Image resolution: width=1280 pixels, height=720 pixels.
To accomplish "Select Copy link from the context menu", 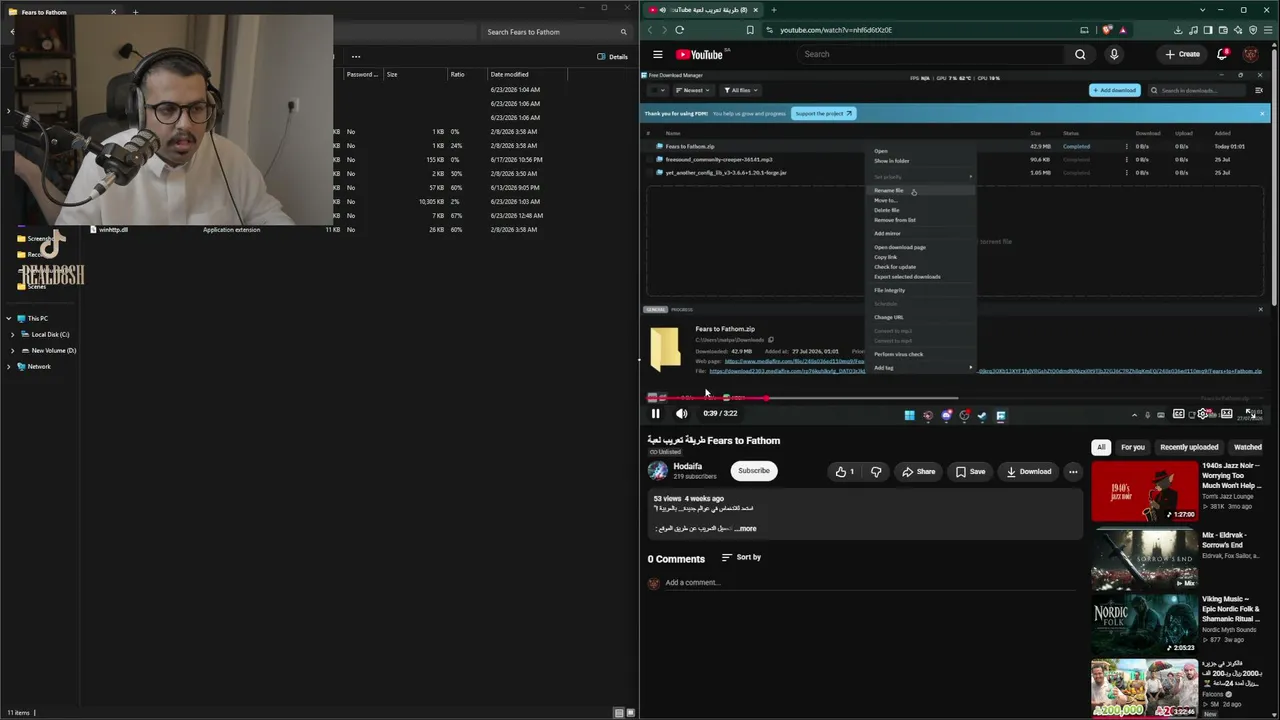I will click(x=886, y=257).
